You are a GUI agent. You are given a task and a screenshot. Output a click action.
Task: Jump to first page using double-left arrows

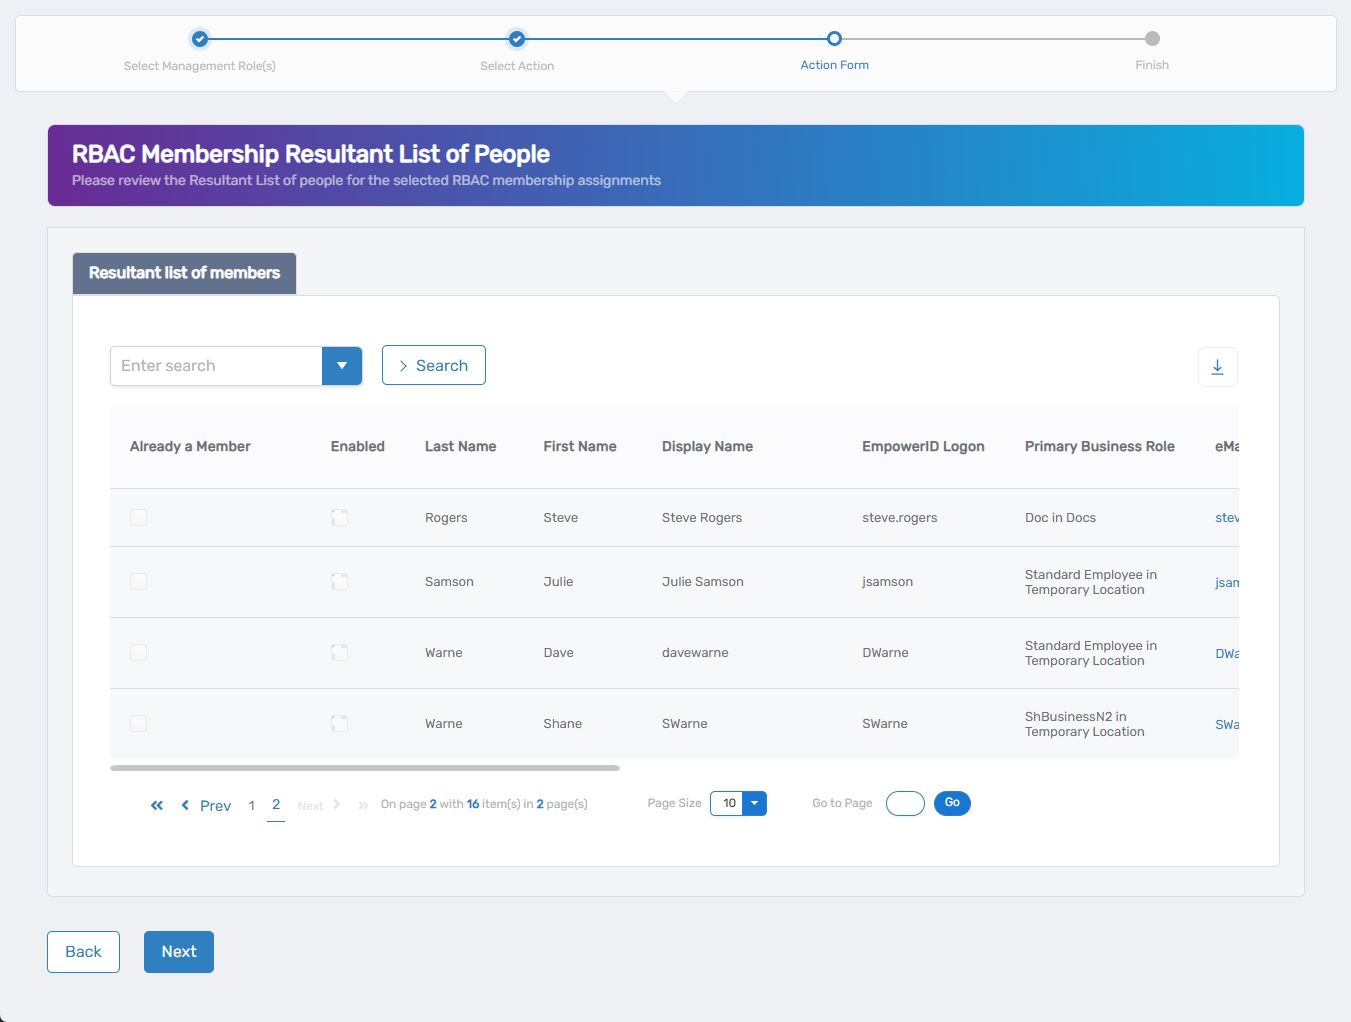tap(156, 805)
